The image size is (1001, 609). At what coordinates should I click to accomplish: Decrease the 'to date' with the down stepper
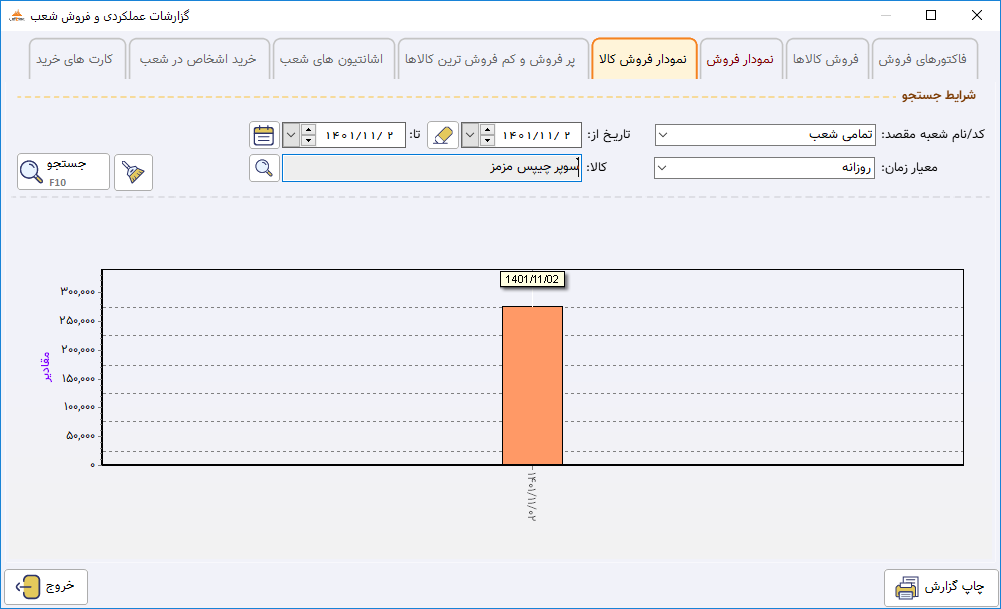pyautogui.click(x=308, y=141)
